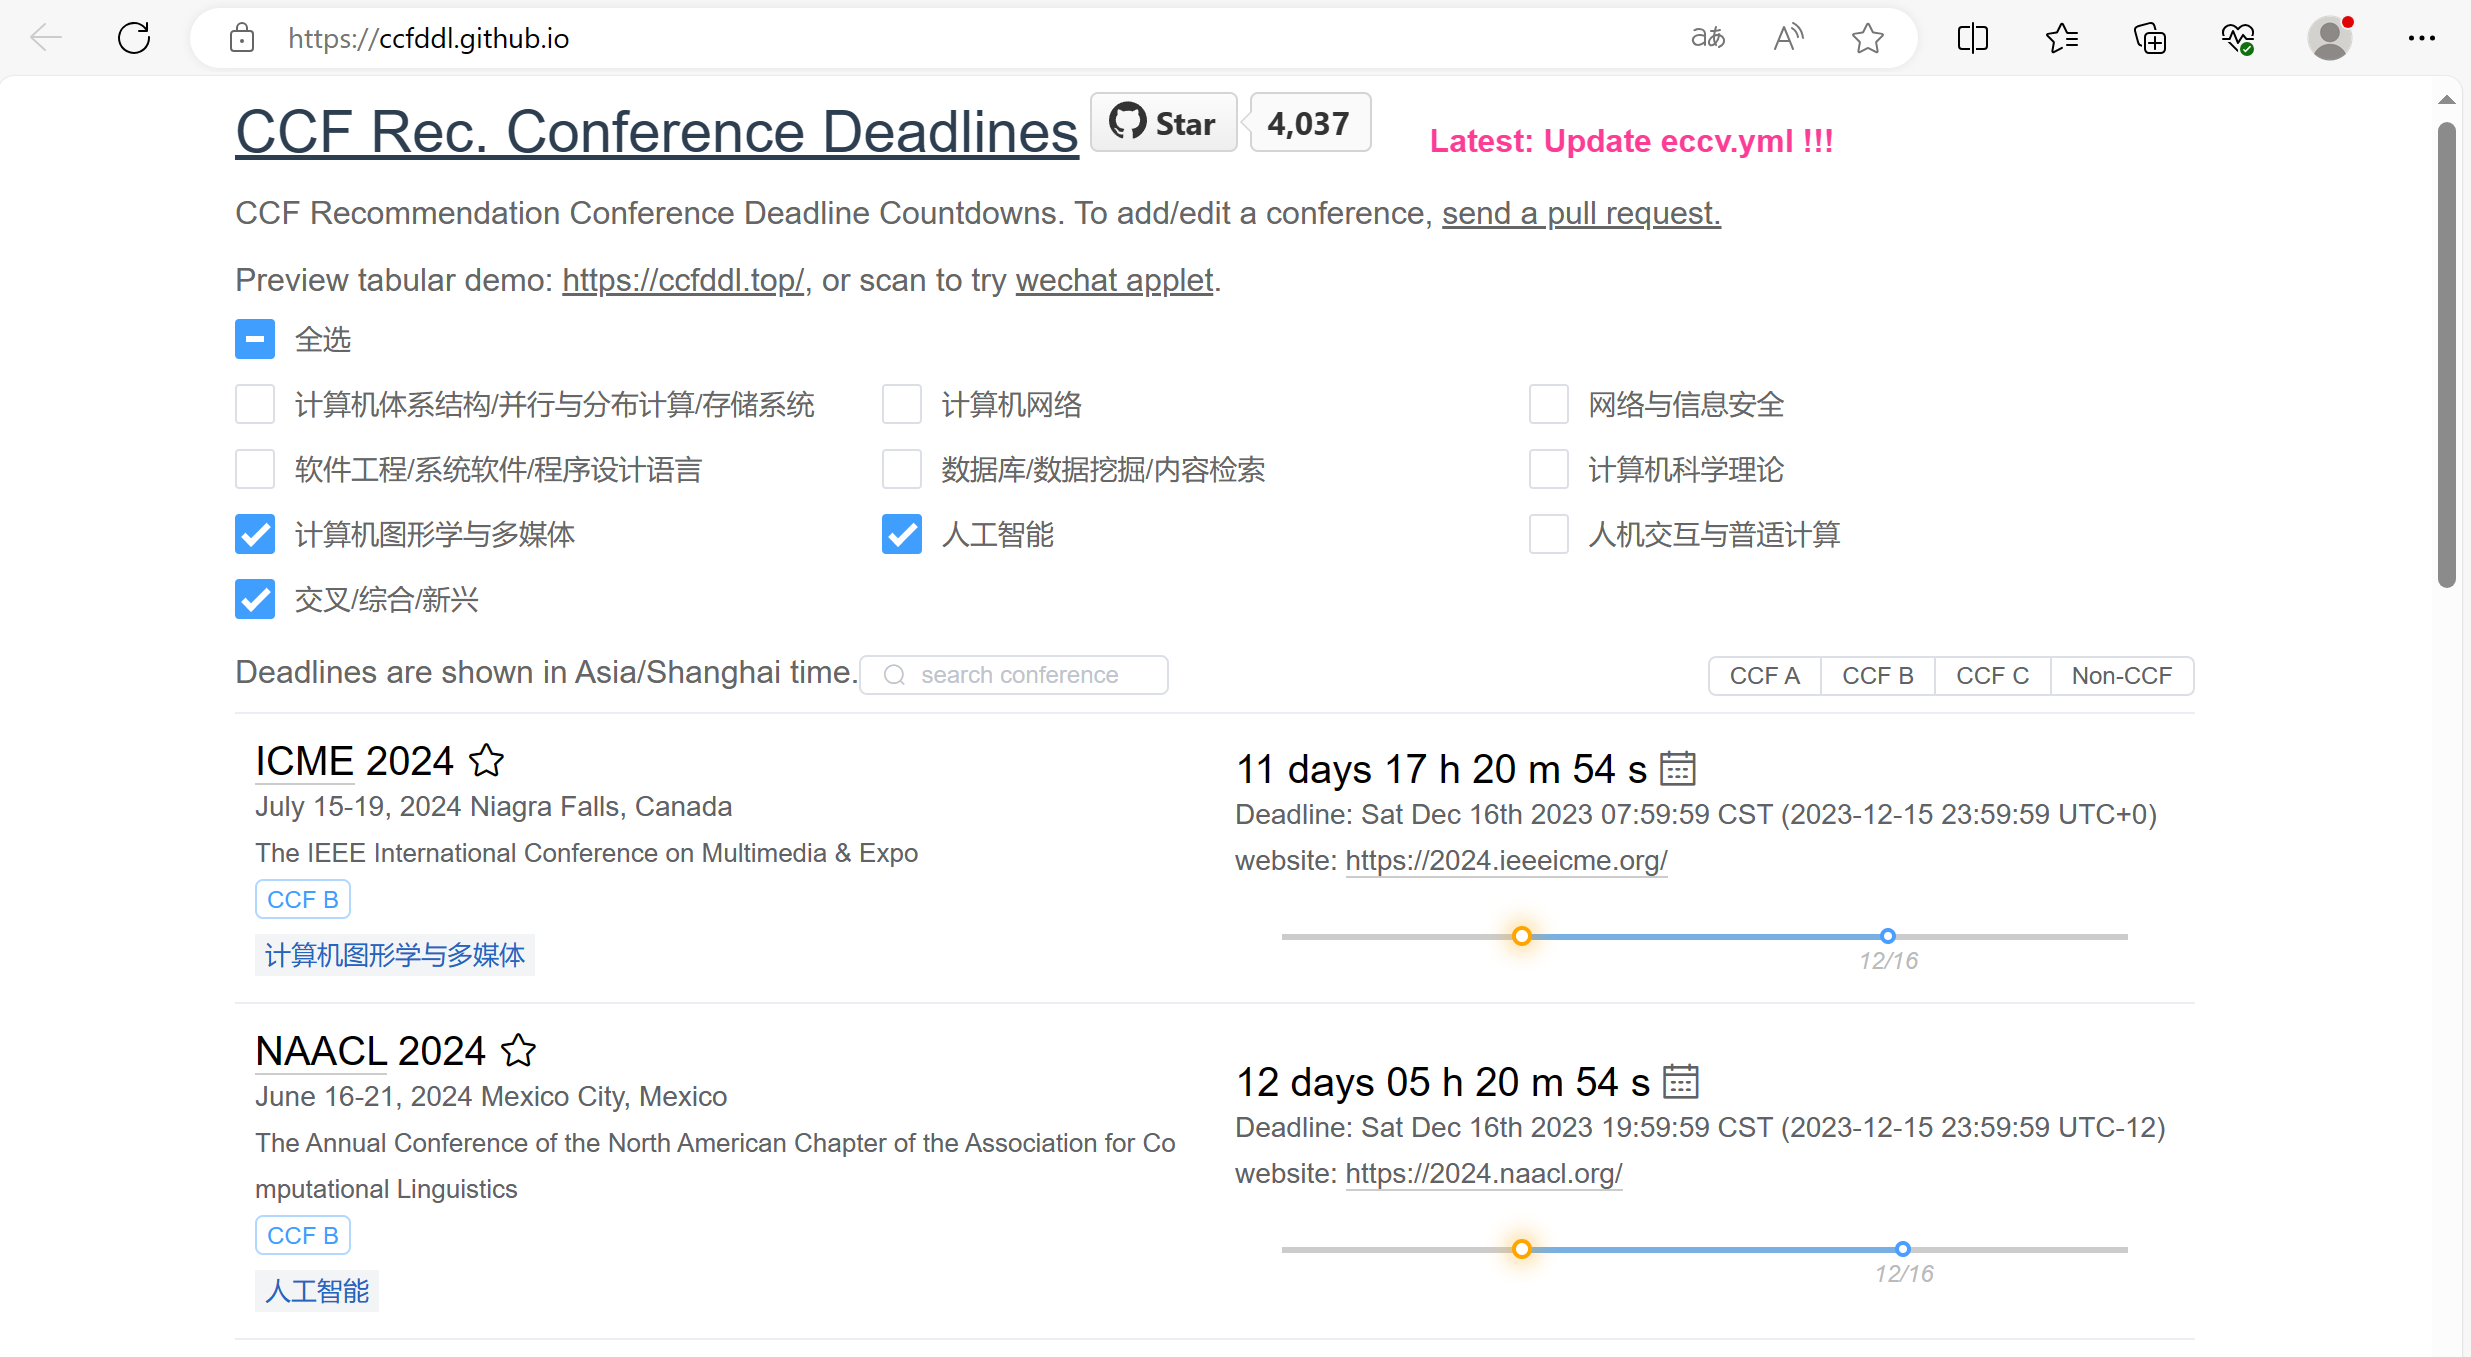Enable 计算机网络 category checkbox

[901, 405]
